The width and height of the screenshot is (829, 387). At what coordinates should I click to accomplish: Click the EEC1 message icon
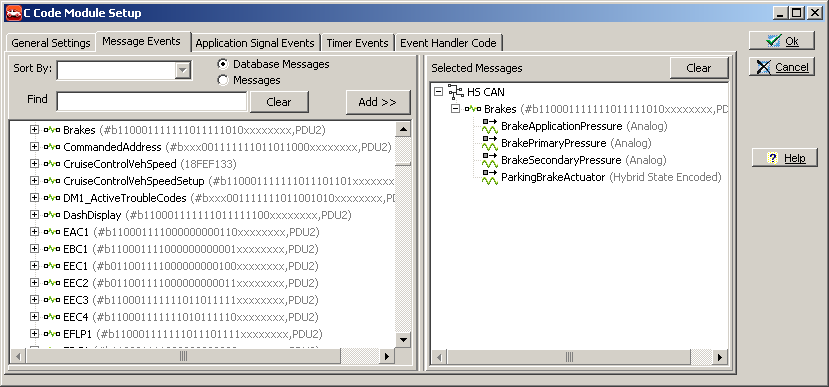[x=52, y=266]
